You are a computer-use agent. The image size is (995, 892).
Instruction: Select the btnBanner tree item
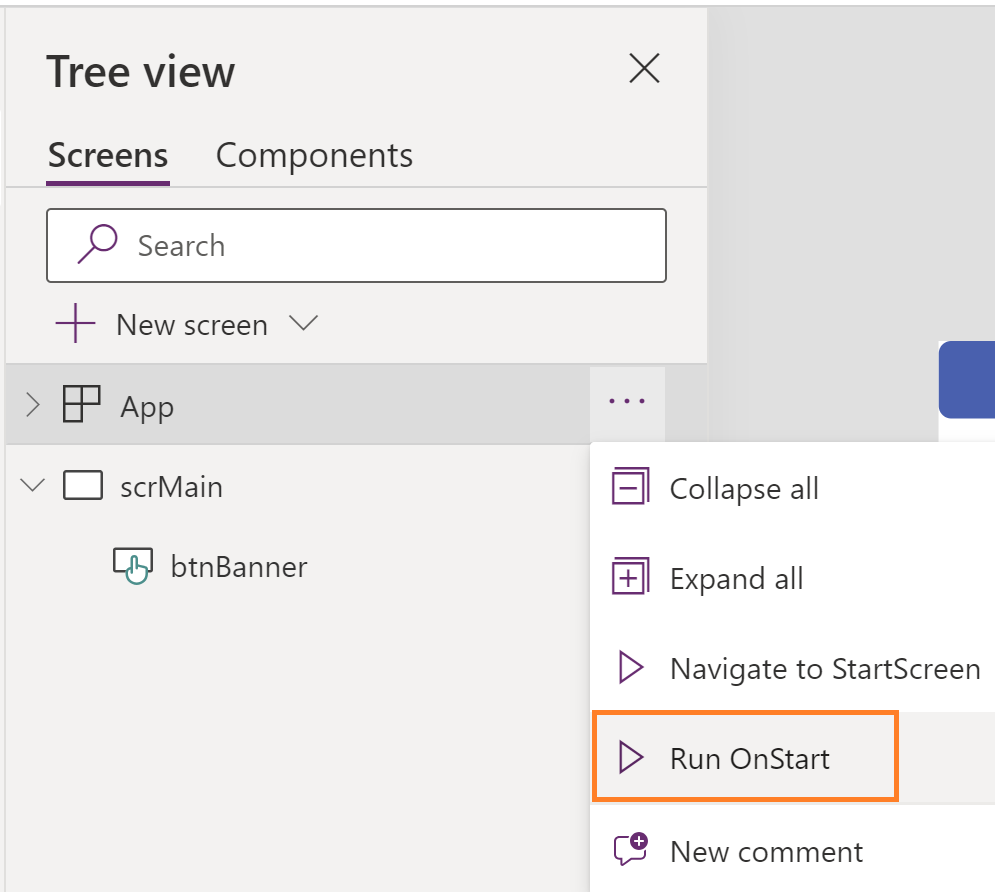pyautogui.click(x=238, y=568)
